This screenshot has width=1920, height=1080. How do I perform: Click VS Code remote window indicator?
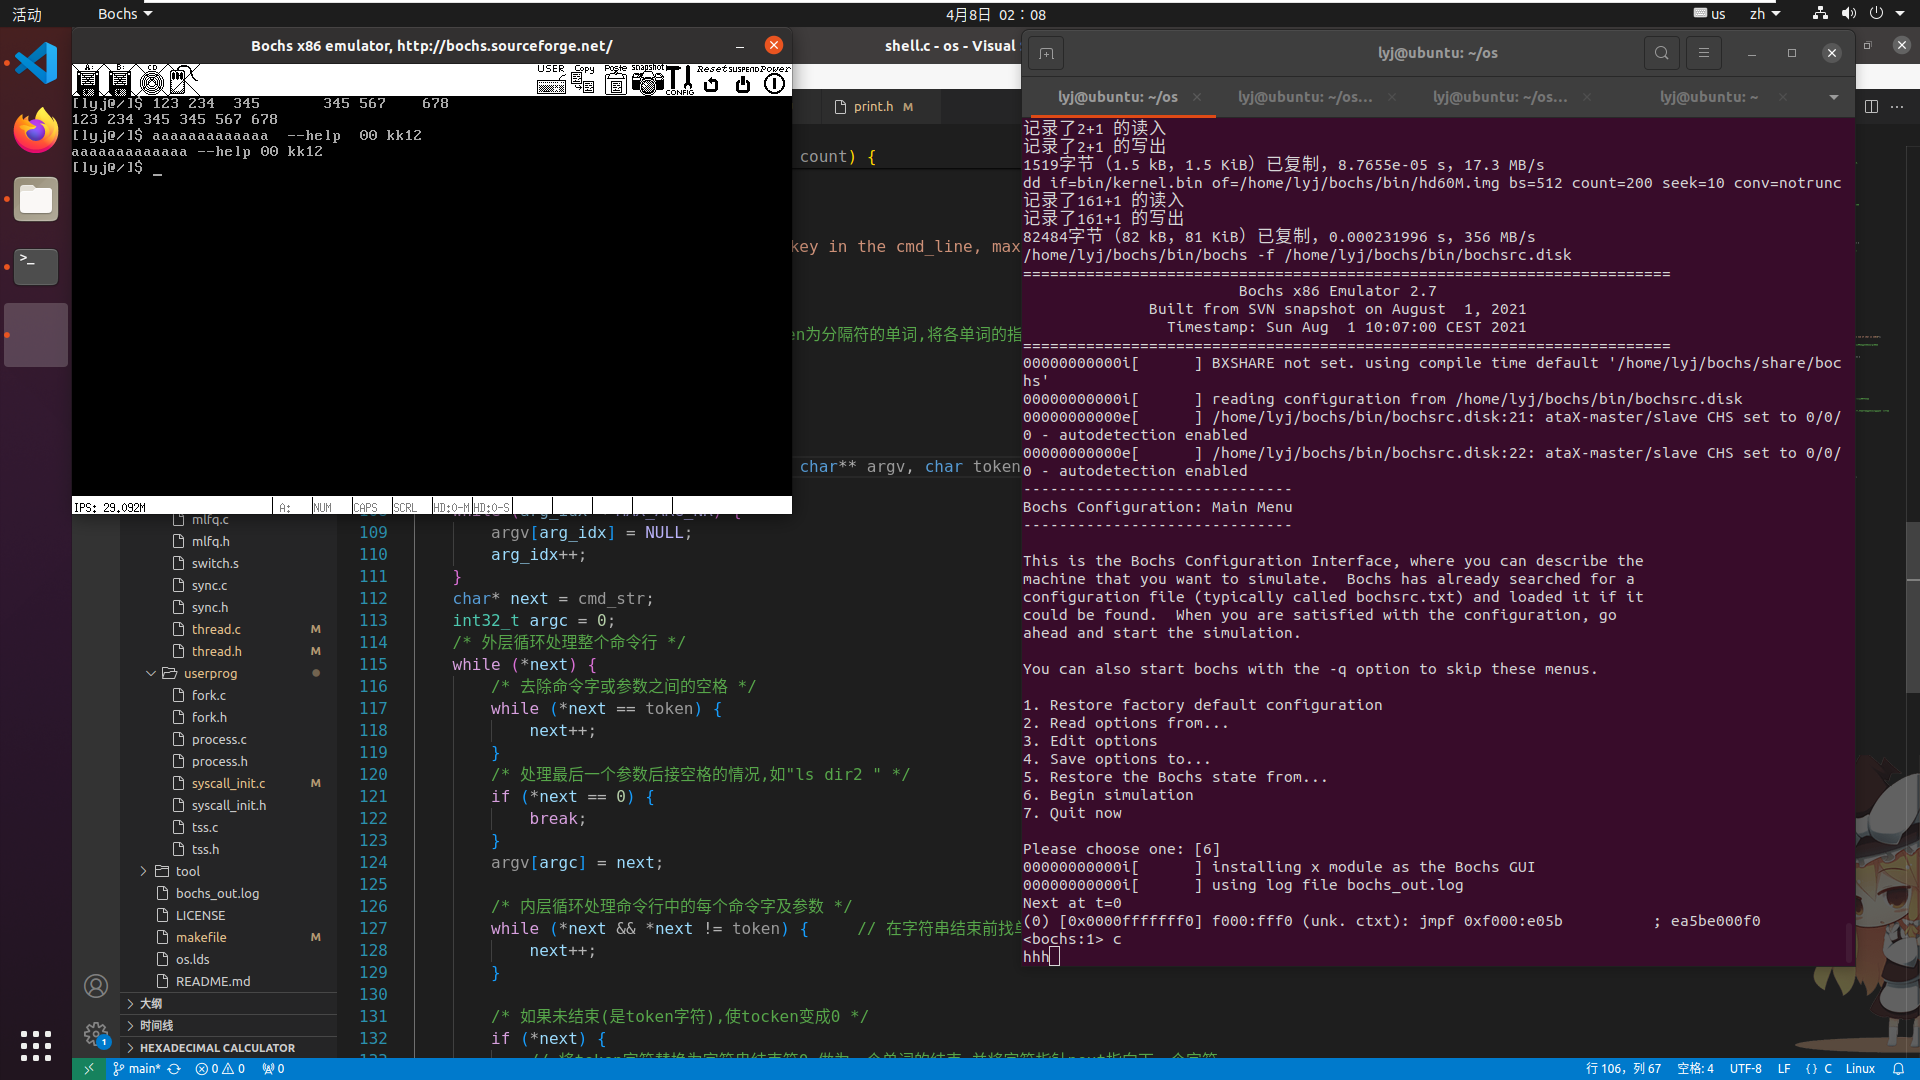[x=88, y=1069]
